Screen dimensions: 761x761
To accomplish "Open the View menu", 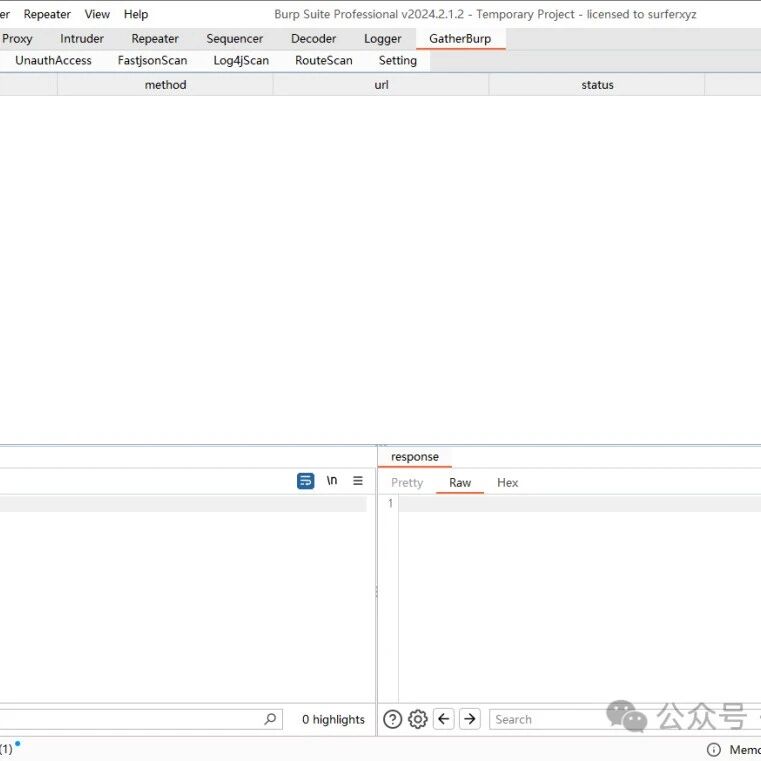I will click(x=97, y=15).
